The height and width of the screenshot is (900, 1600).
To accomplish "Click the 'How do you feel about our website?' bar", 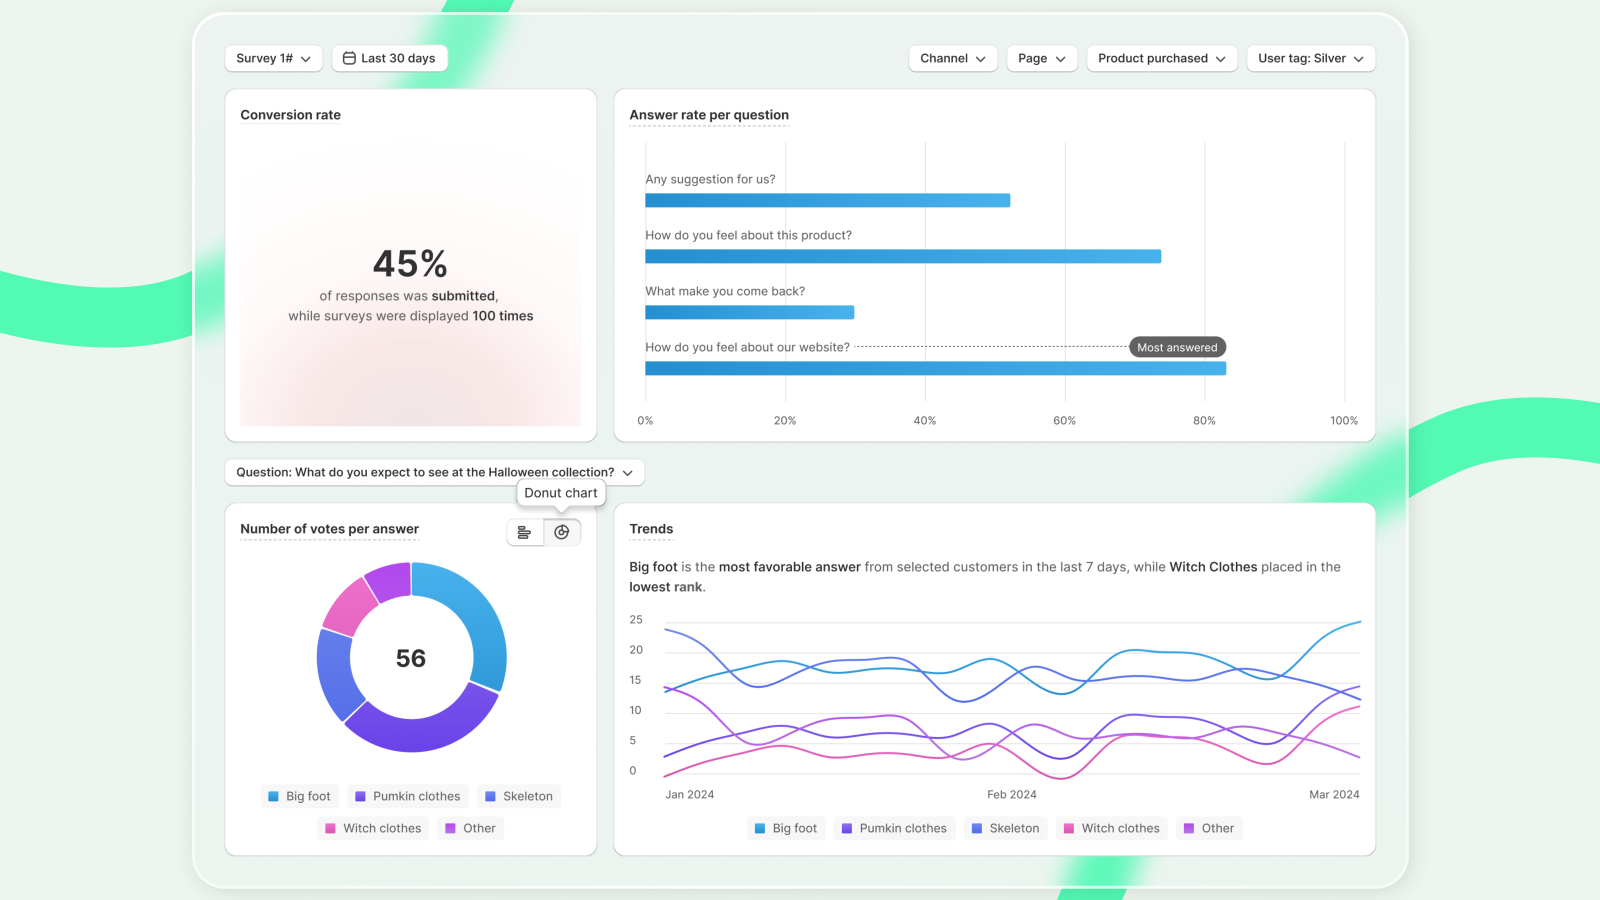I will [936, 369].
